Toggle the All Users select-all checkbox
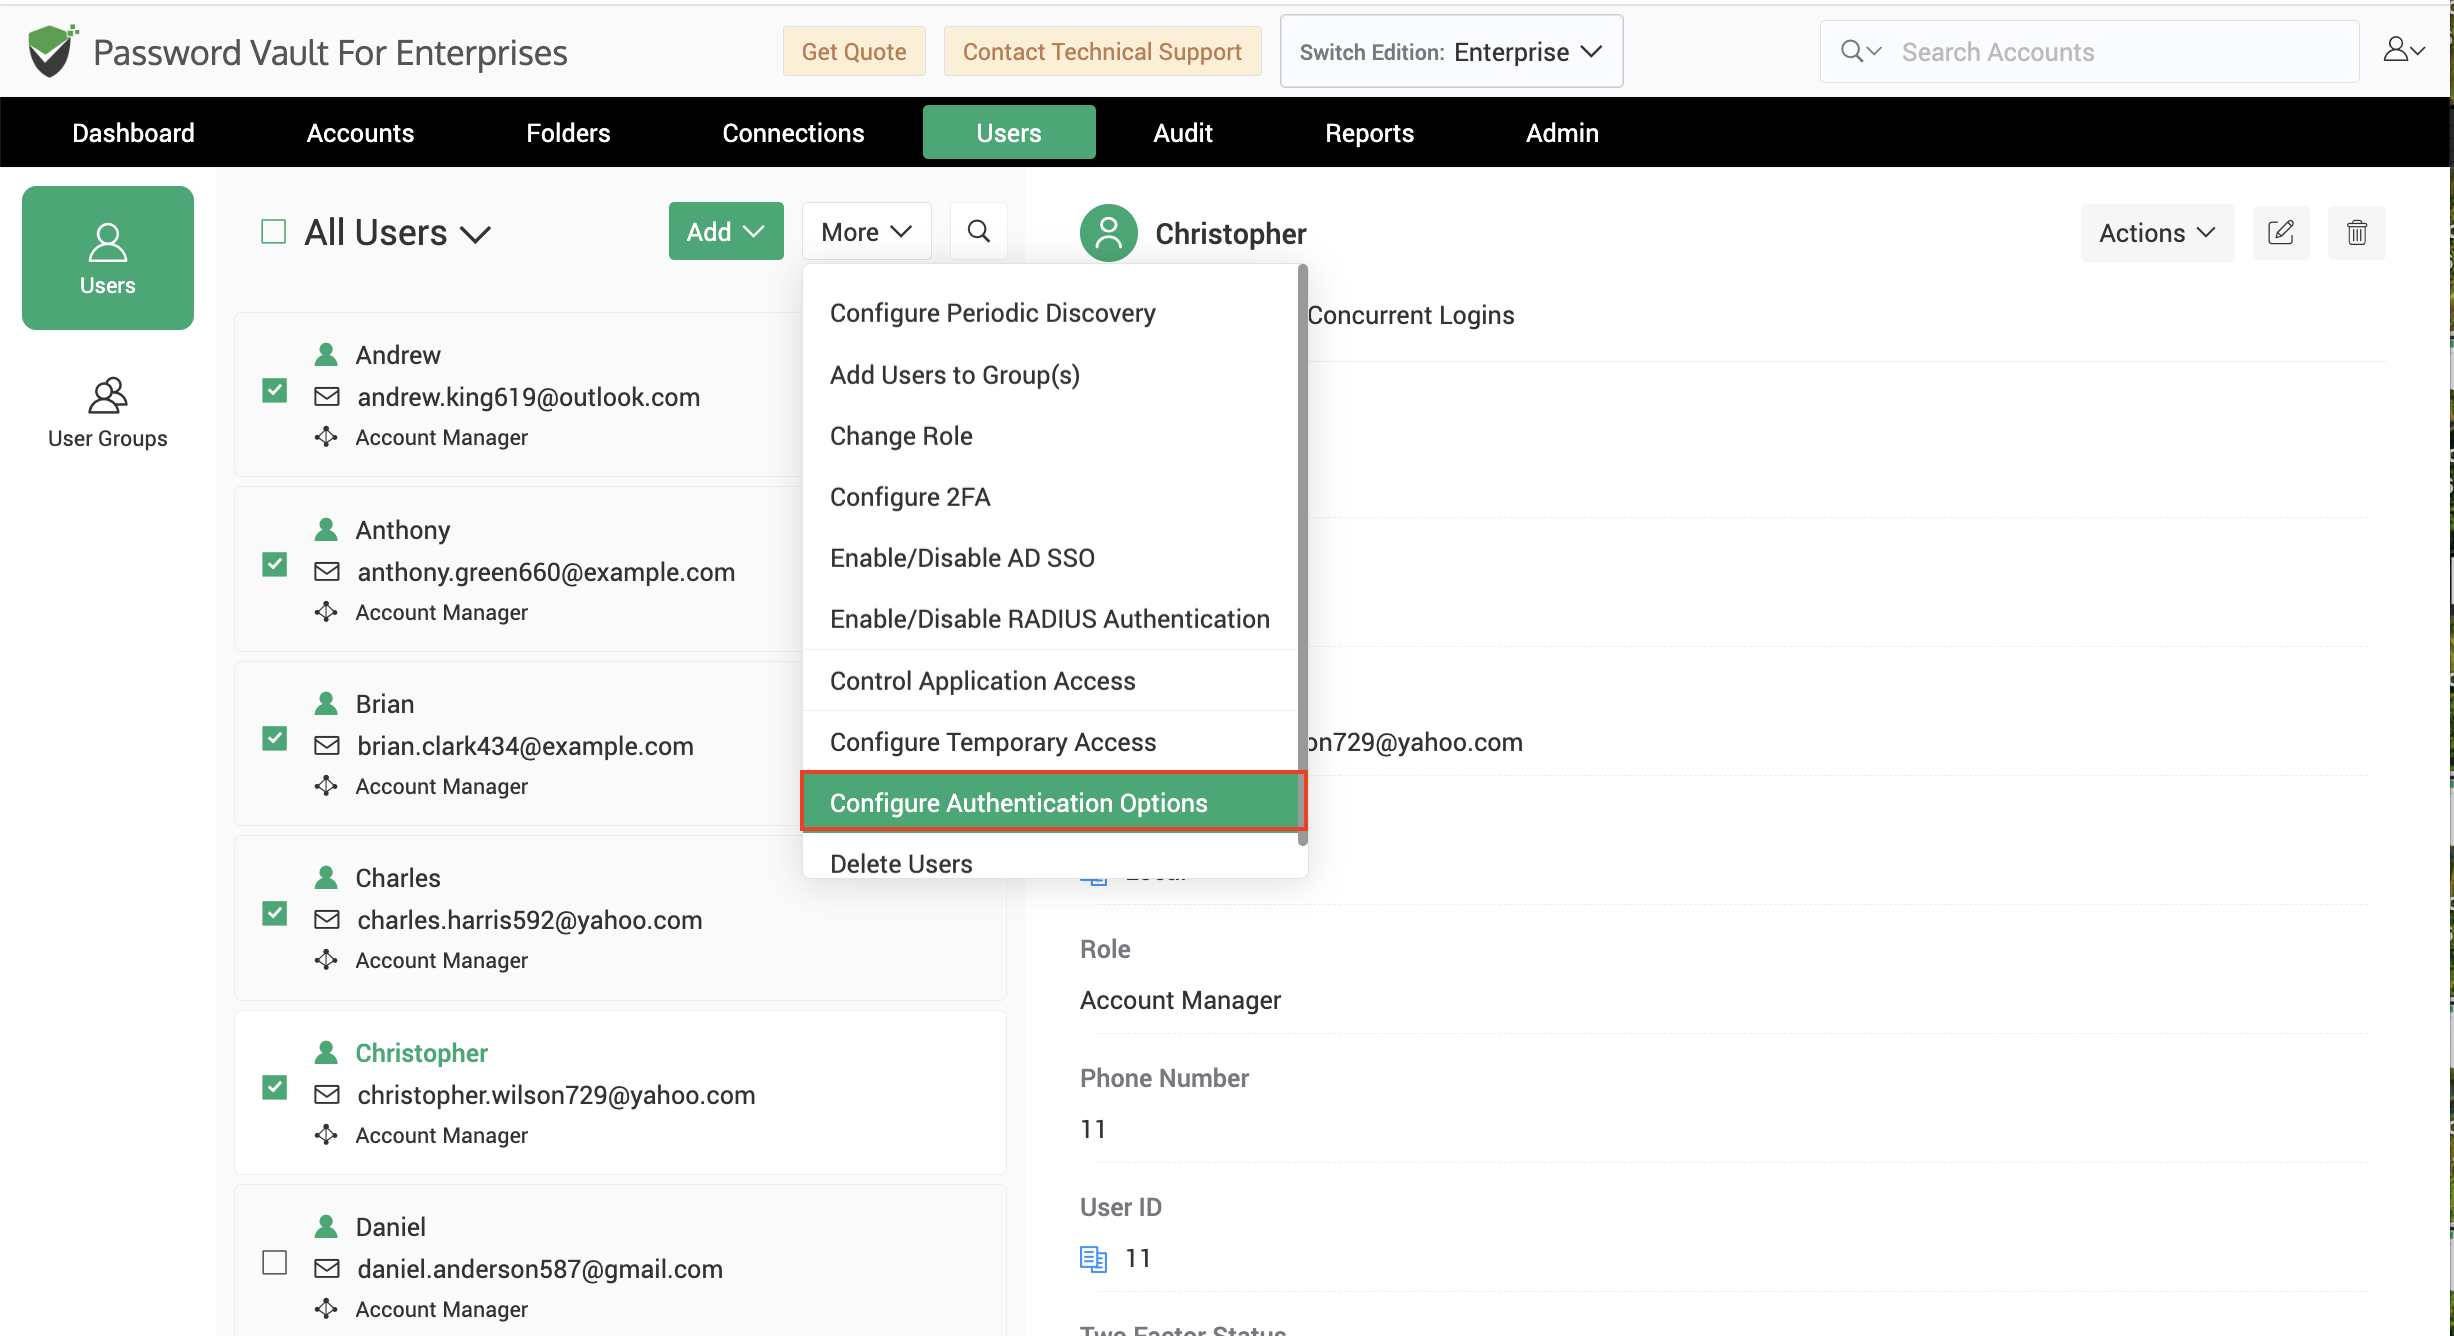Screen dimensions: 2454x1336 pos(274,232)
